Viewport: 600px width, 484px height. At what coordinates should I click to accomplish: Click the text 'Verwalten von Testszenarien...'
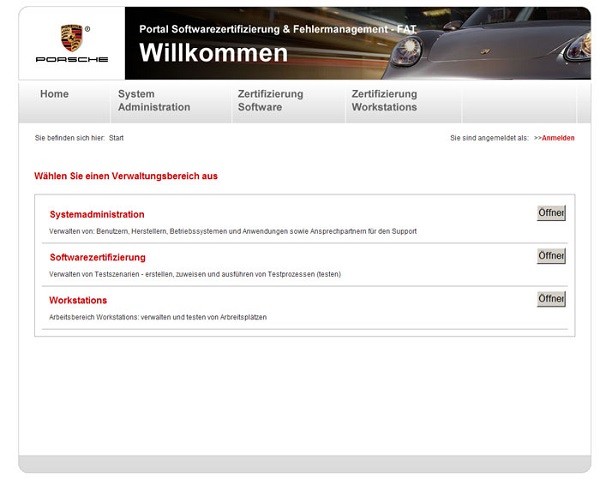(x=195, y=274)
